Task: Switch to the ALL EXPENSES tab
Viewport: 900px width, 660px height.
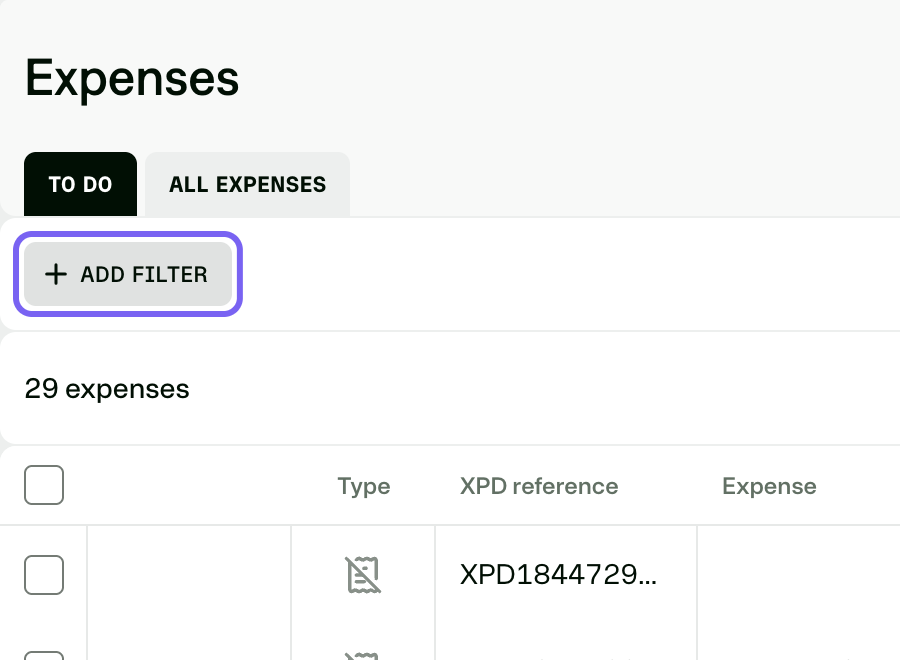Action: click(247, 184)
